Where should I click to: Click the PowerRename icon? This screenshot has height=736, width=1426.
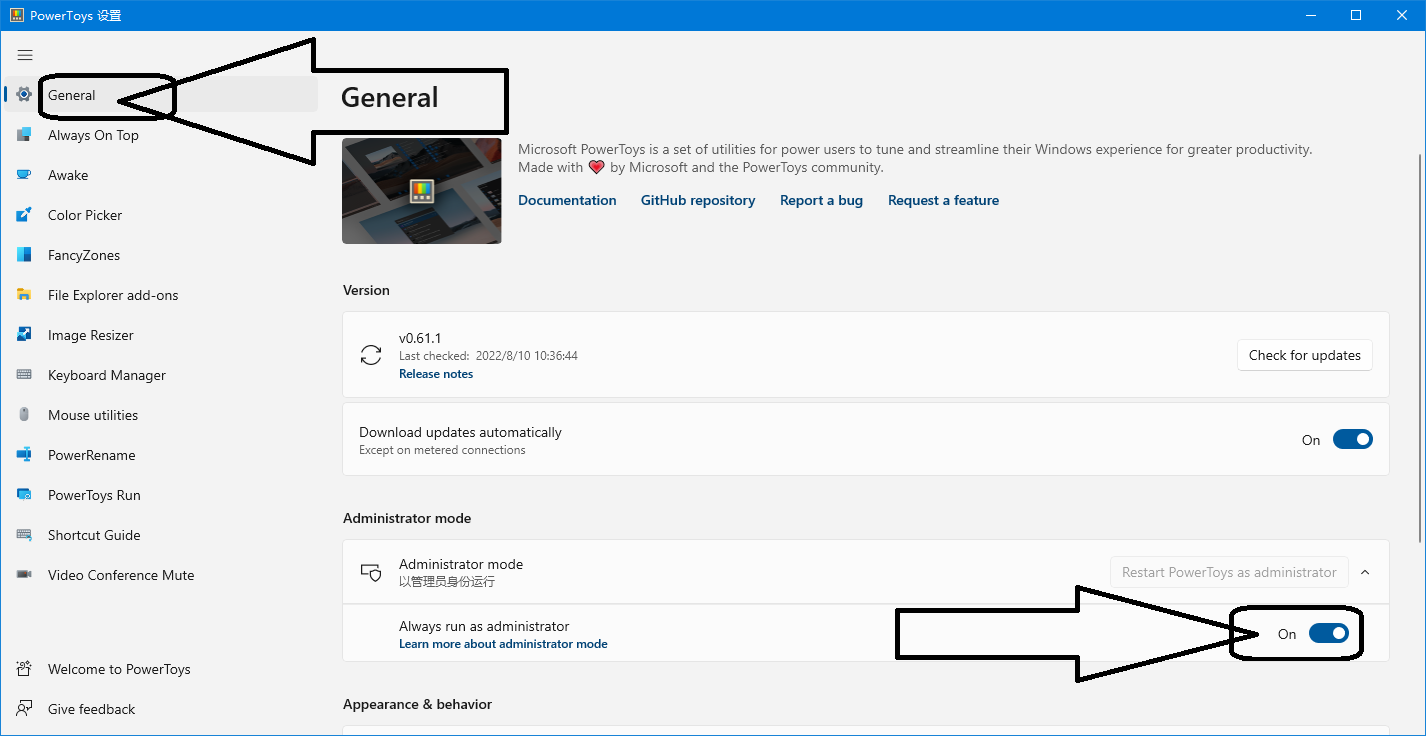click(24, 455)
